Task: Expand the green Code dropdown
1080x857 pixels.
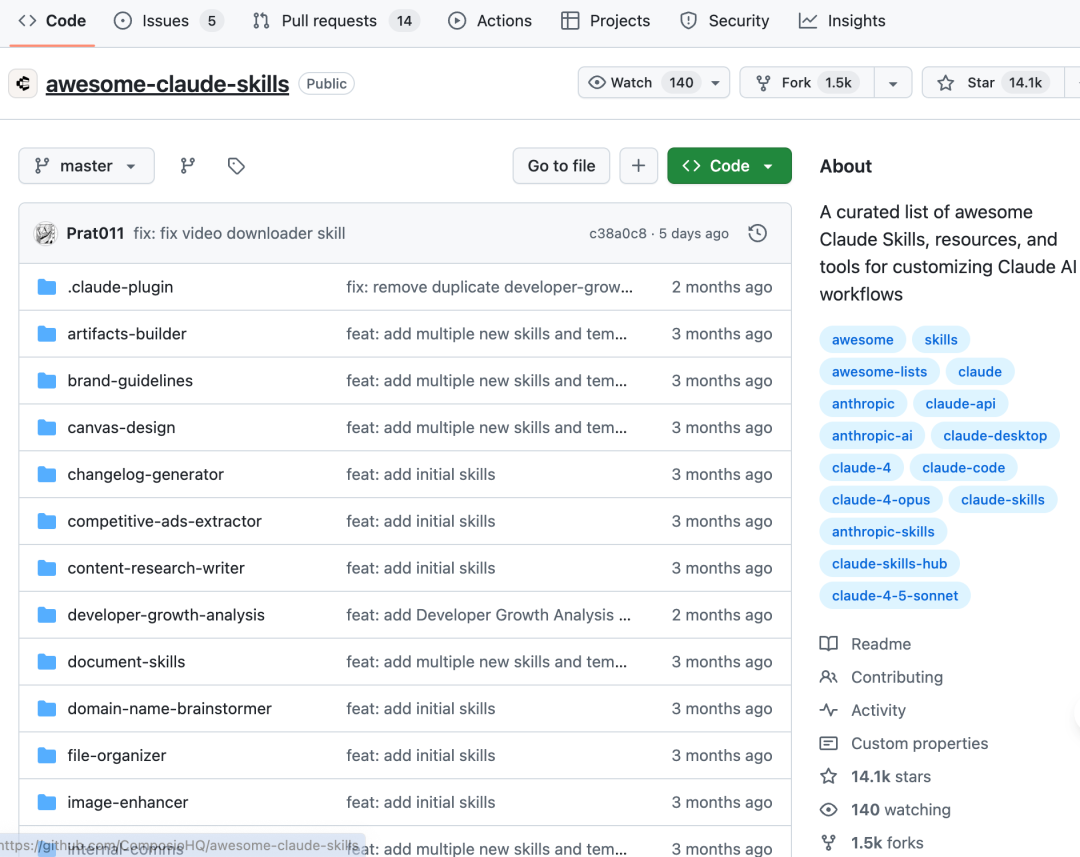Action: click(x=729, y=166)
